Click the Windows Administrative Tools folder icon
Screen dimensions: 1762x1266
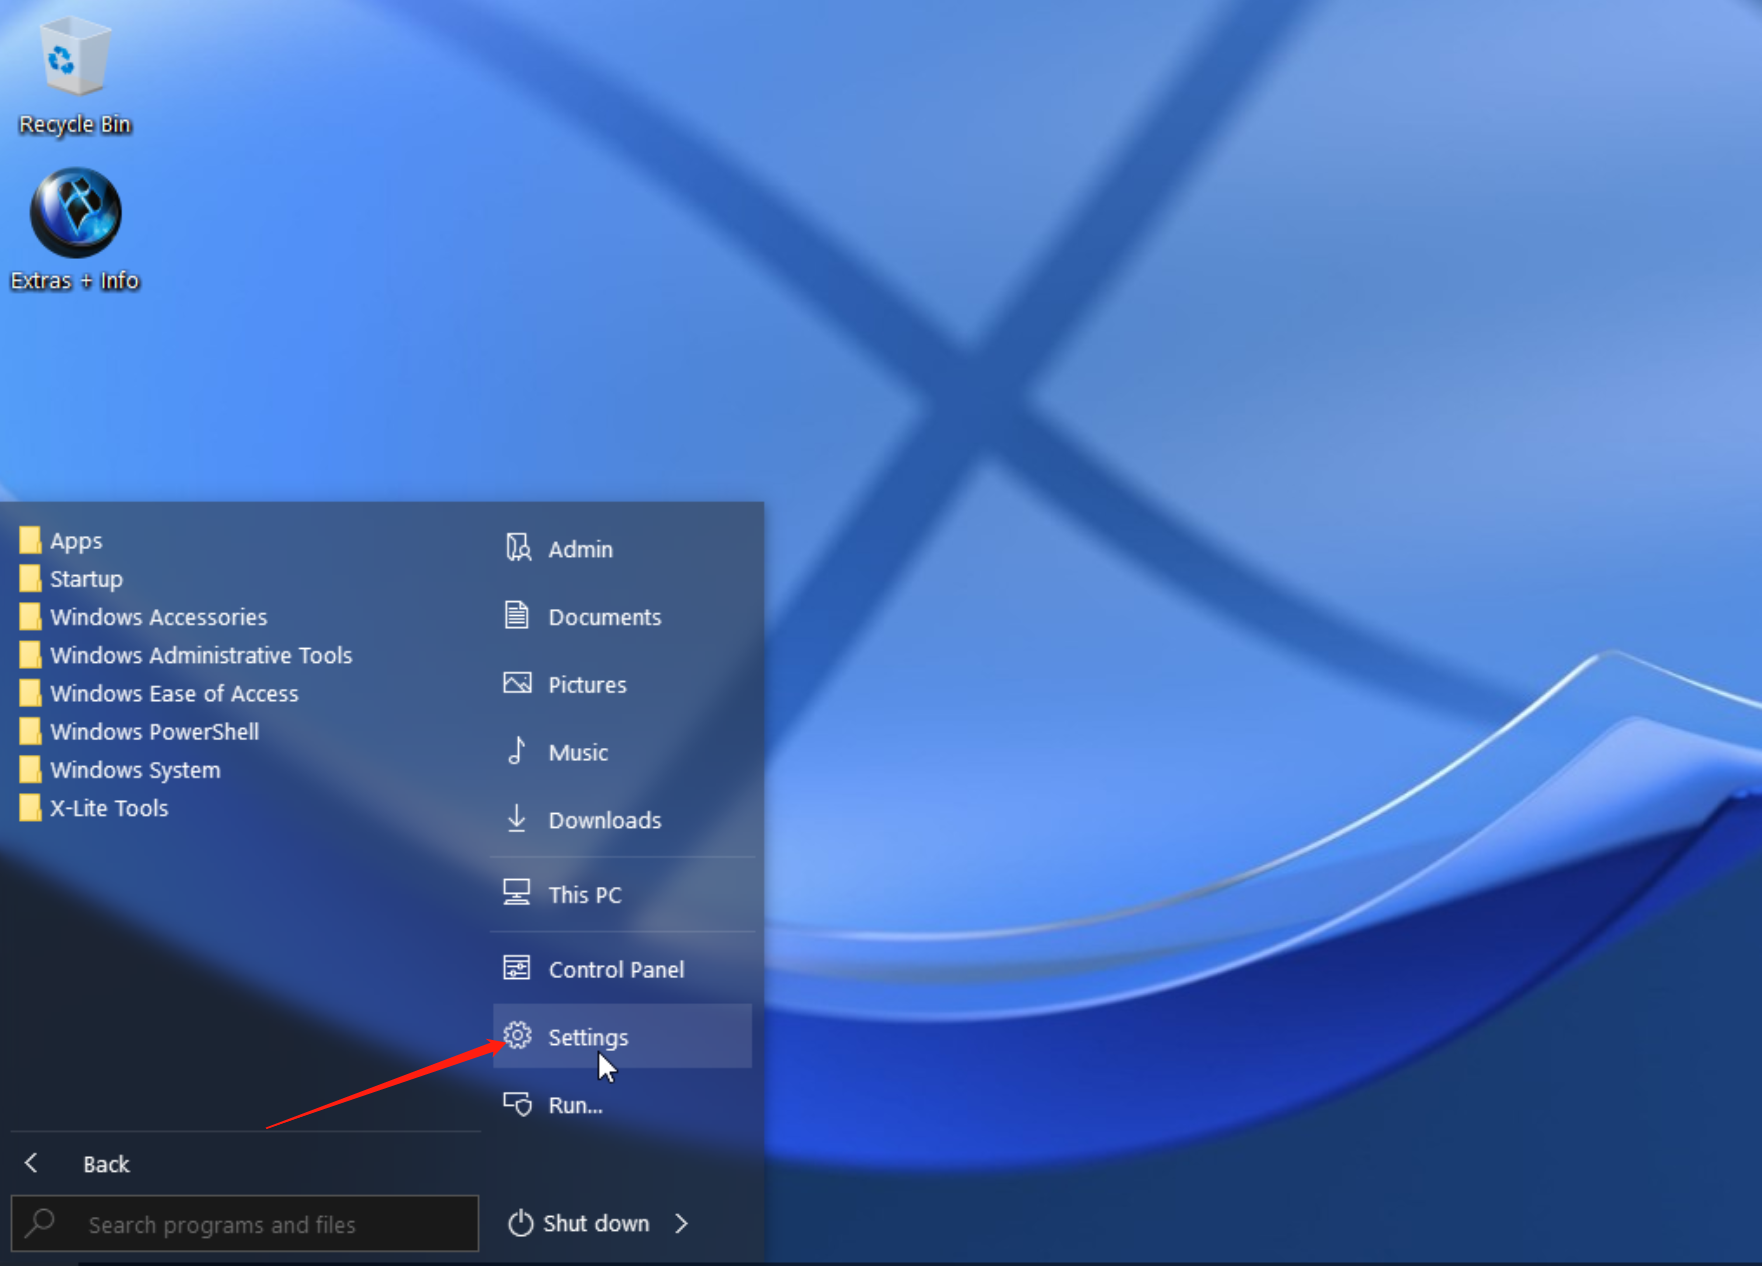click(x=30, y=655)
